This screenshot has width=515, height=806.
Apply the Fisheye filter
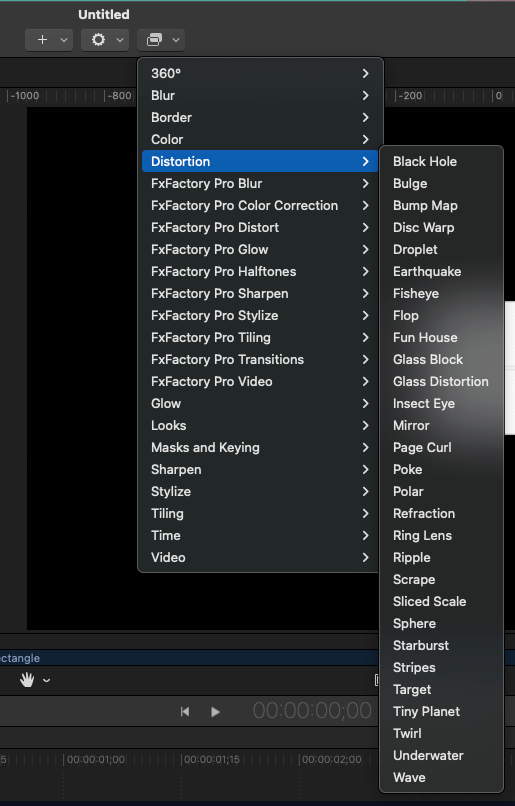pyautogui.click(x=441, y=294)
